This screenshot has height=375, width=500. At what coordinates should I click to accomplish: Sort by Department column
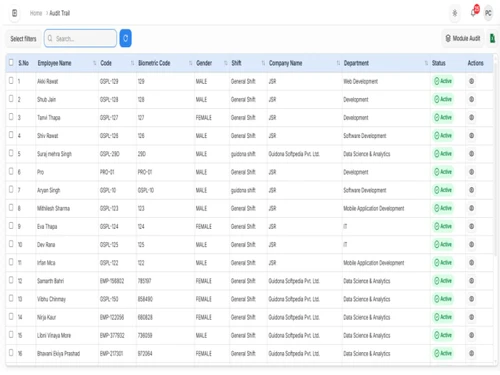click(x=426, y=63)
